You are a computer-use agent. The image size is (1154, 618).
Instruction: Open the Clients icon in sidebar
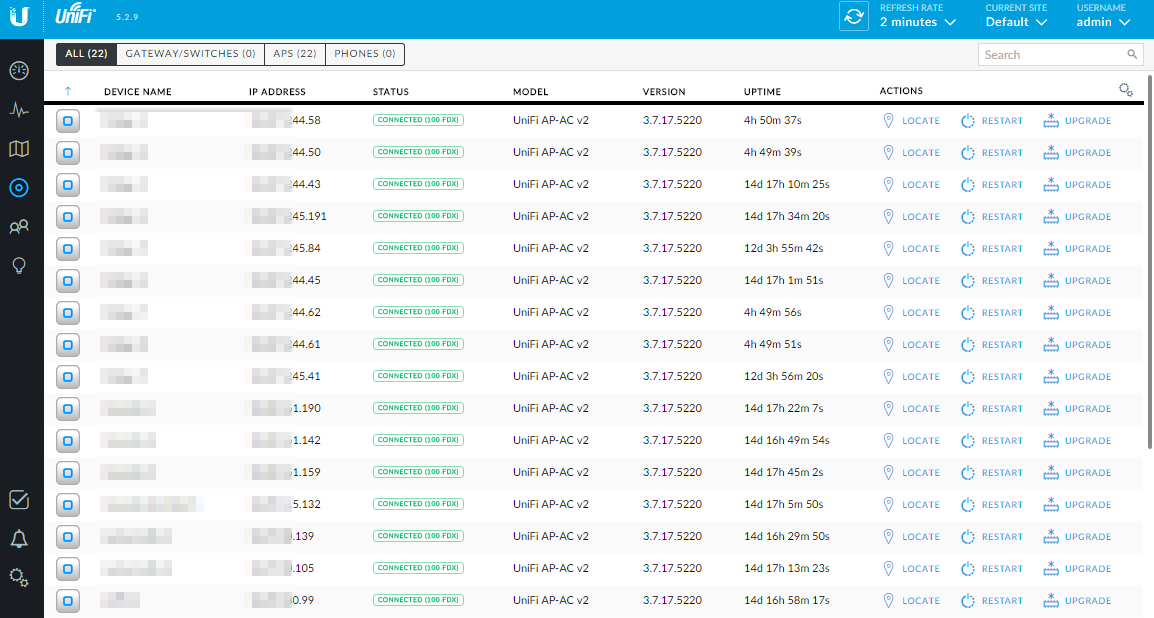[19, 227]
